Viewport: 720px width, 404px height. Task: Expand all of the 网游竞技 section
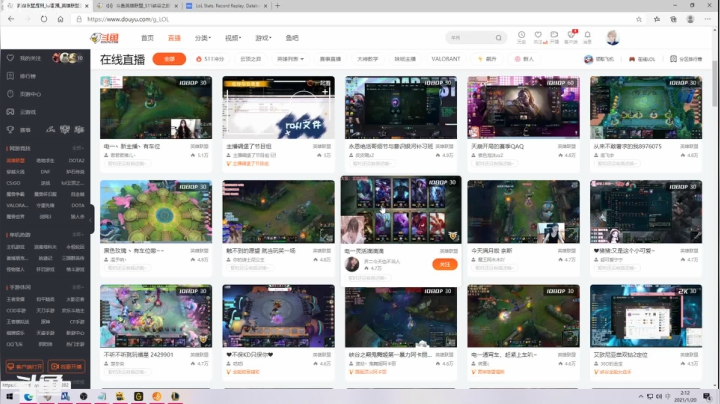click(x=78, y=148)
